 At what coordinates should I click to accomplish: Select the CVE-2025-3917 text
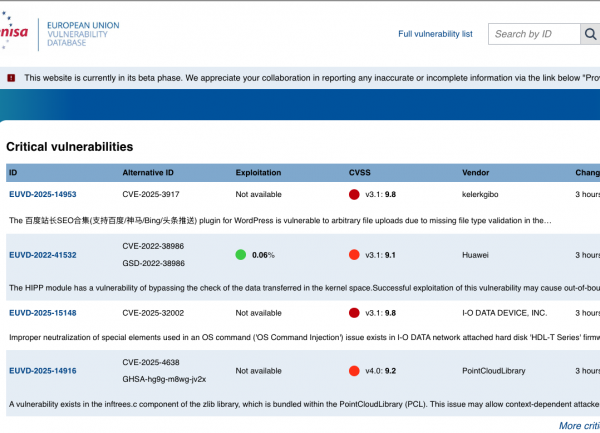pos(151,194)
